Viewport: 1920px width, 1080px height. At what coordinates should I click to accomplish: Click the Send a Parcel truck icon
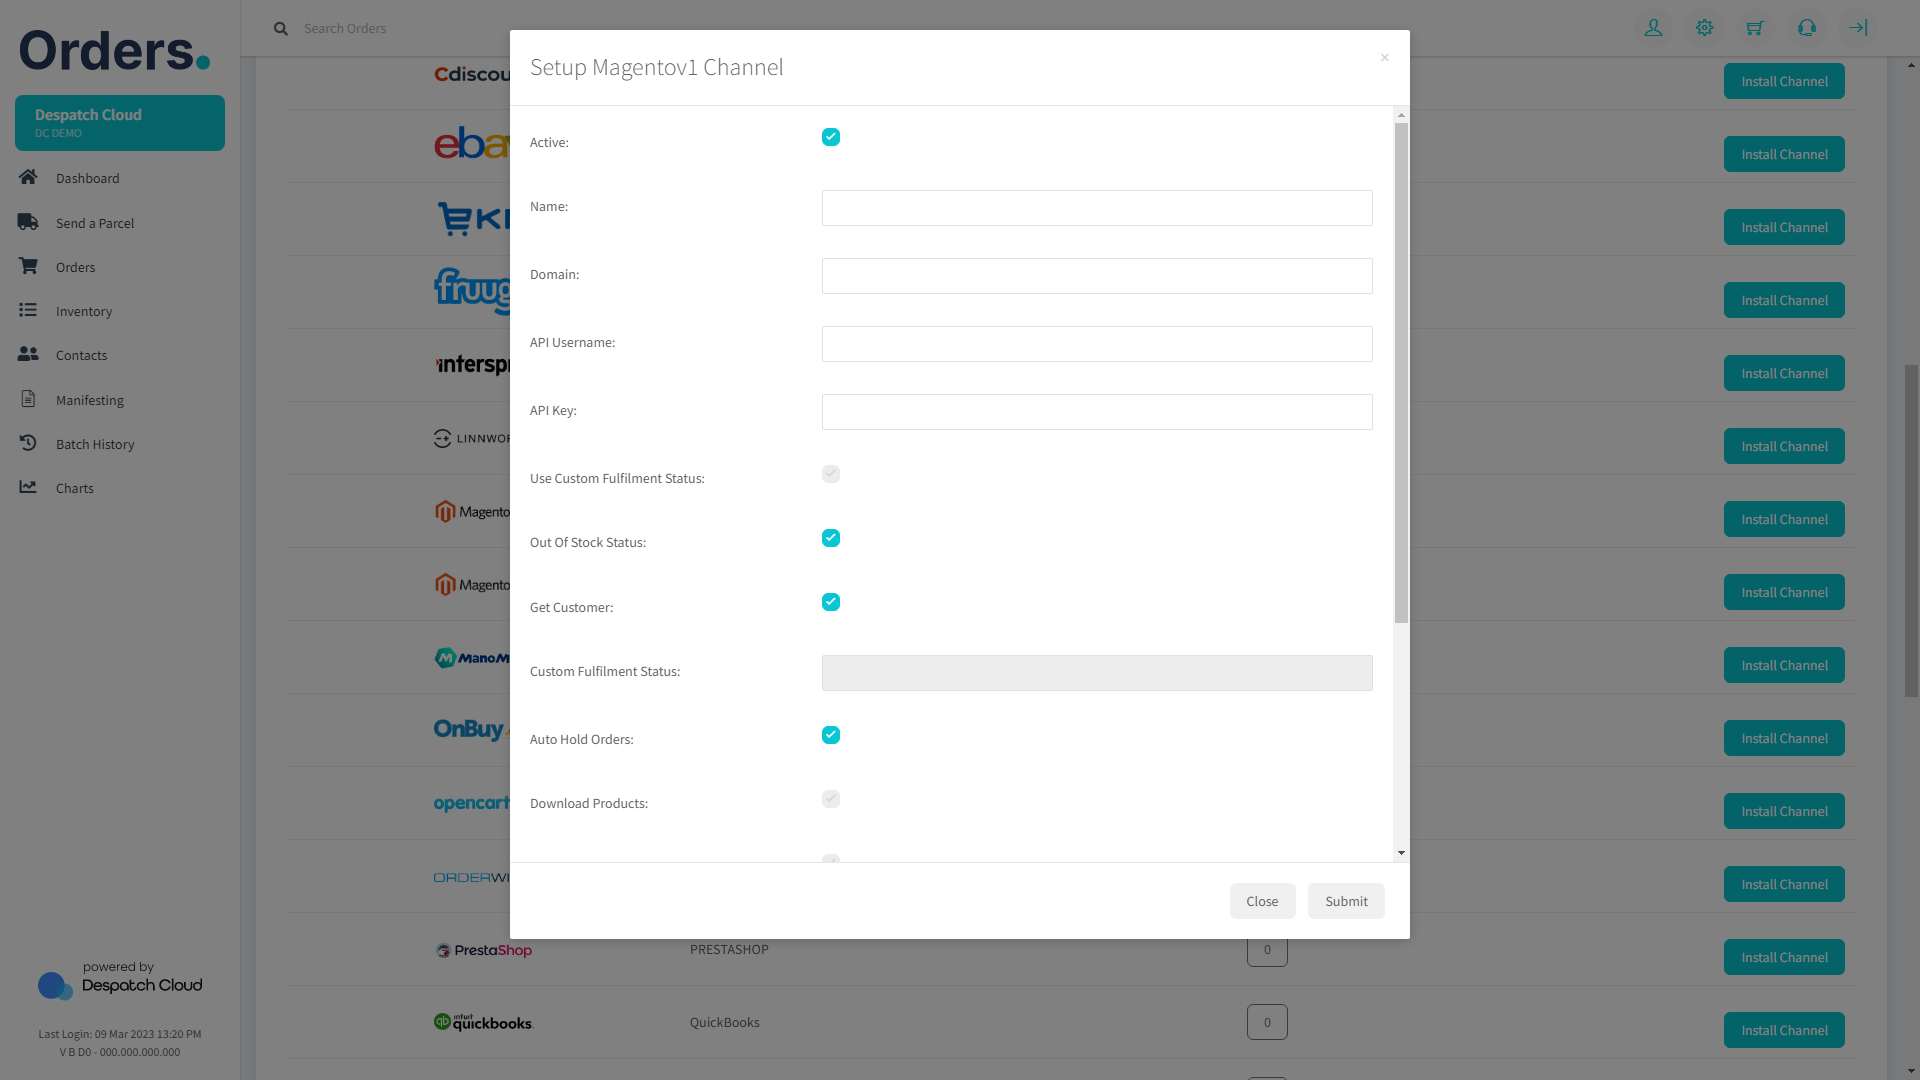(28, 222)
